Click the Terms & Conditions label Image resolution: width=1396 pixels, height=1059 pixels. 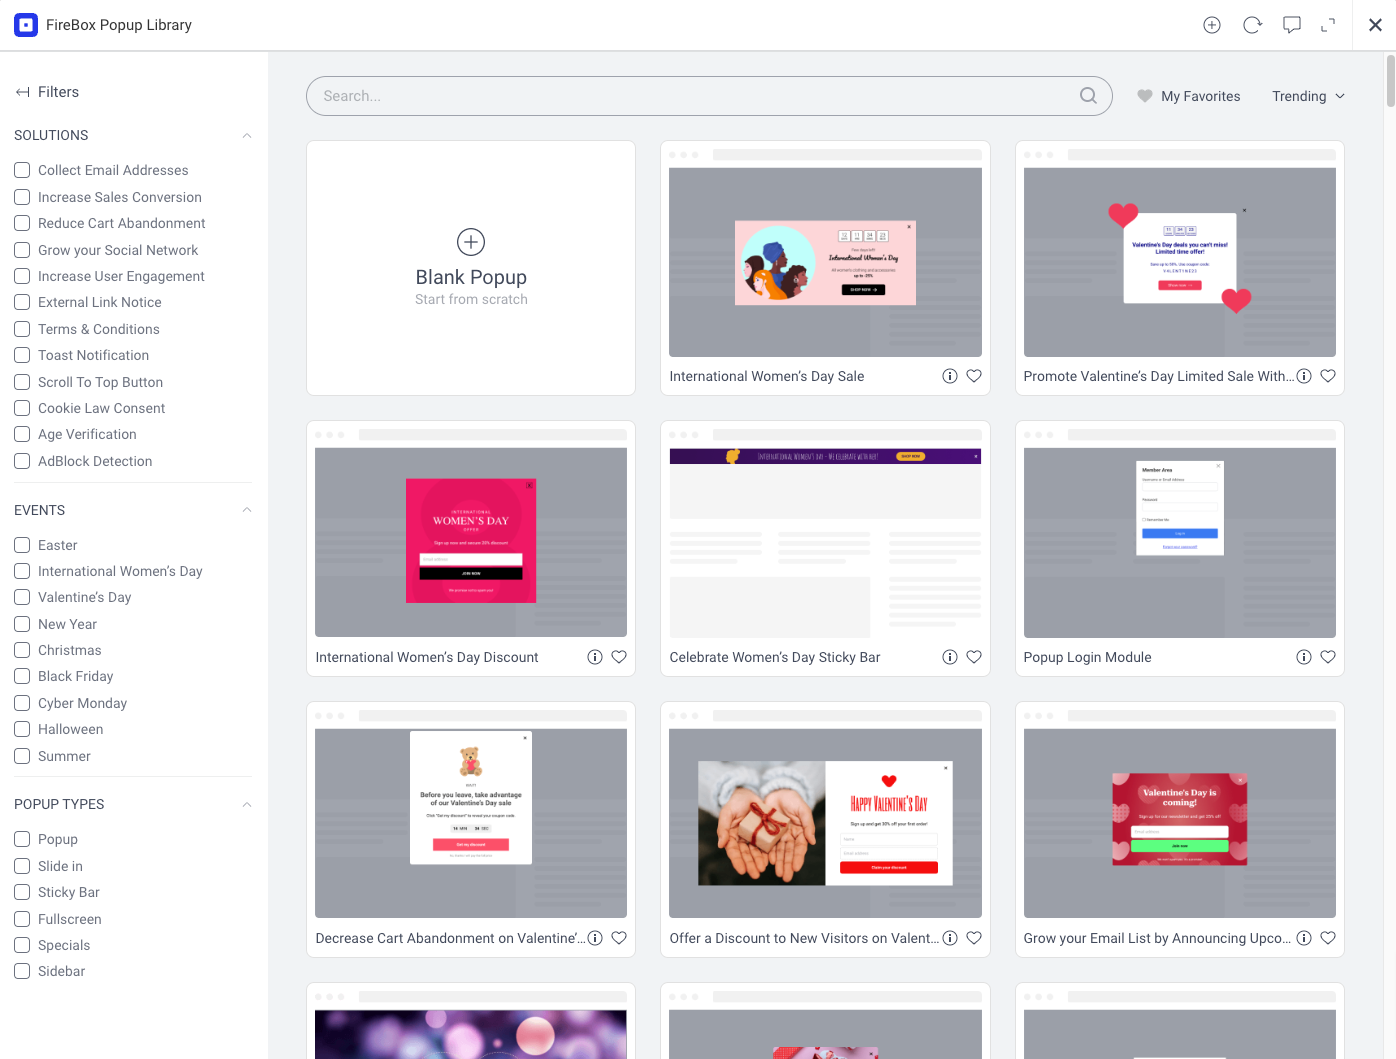click(99, 329)
